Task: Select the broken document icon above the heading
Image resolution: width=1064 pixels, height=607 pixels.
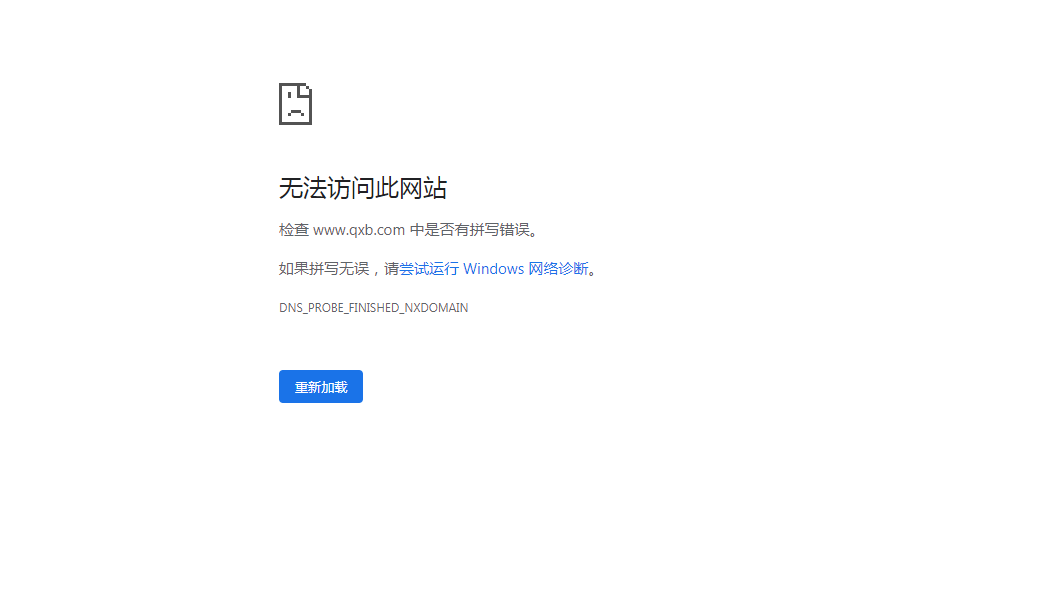Action: pos(295,103)
